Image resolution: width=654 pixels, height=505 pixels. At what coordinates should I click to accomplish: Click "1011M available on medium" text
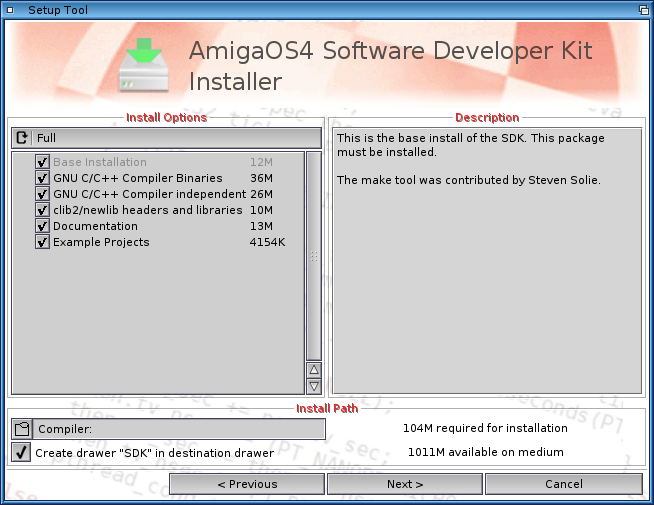[x=485, y=452]
